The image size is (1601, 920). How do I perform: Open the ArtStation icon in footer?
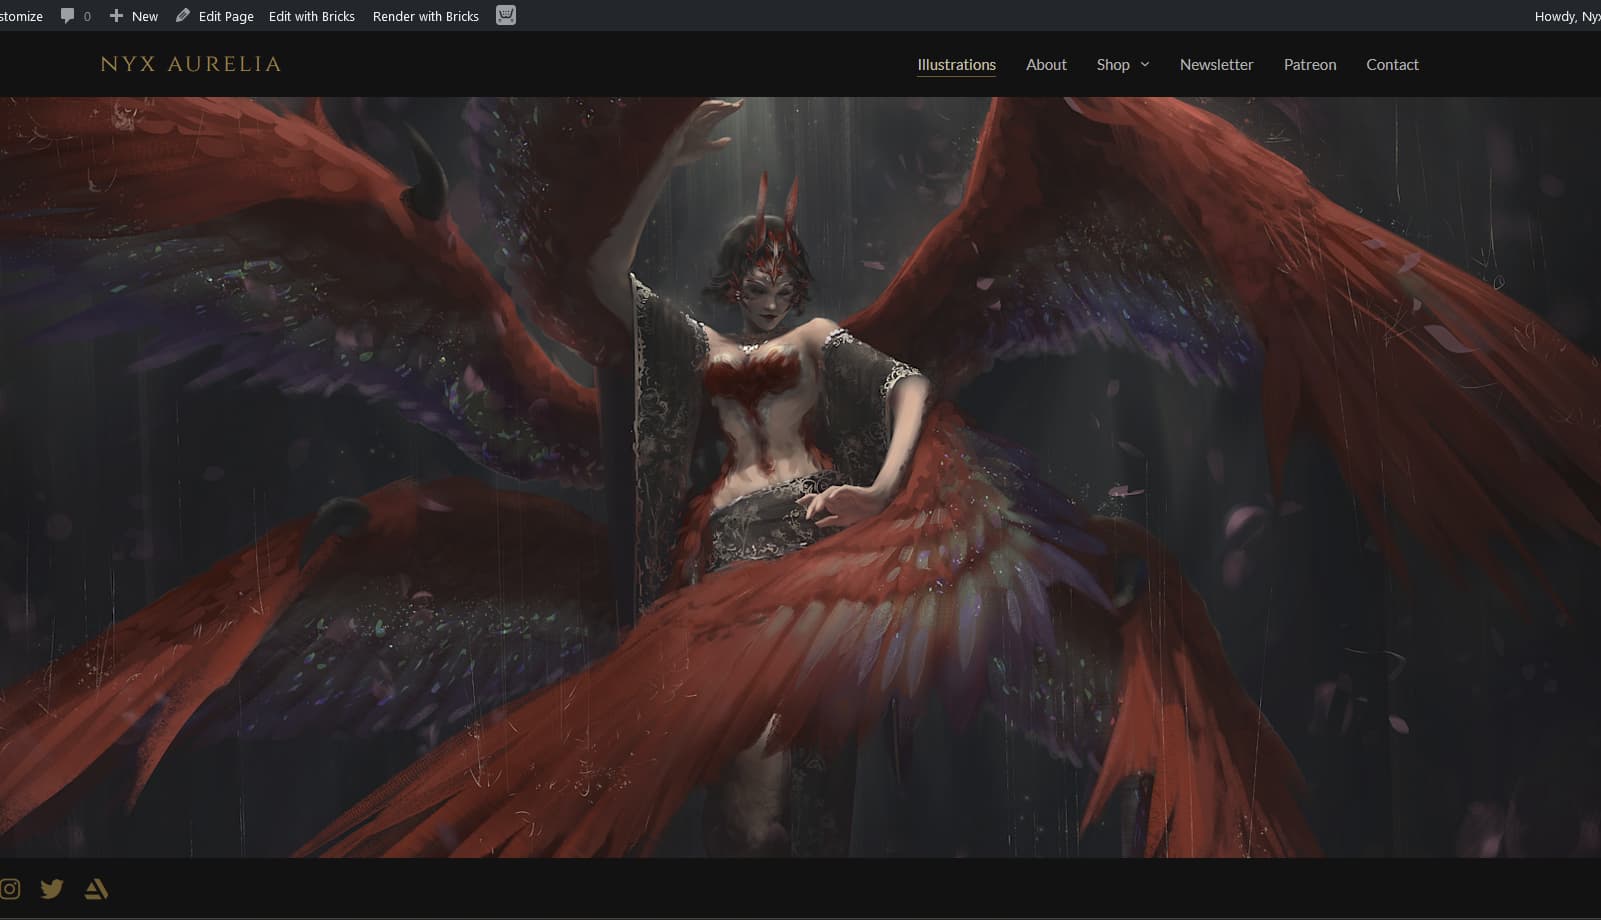96,889
